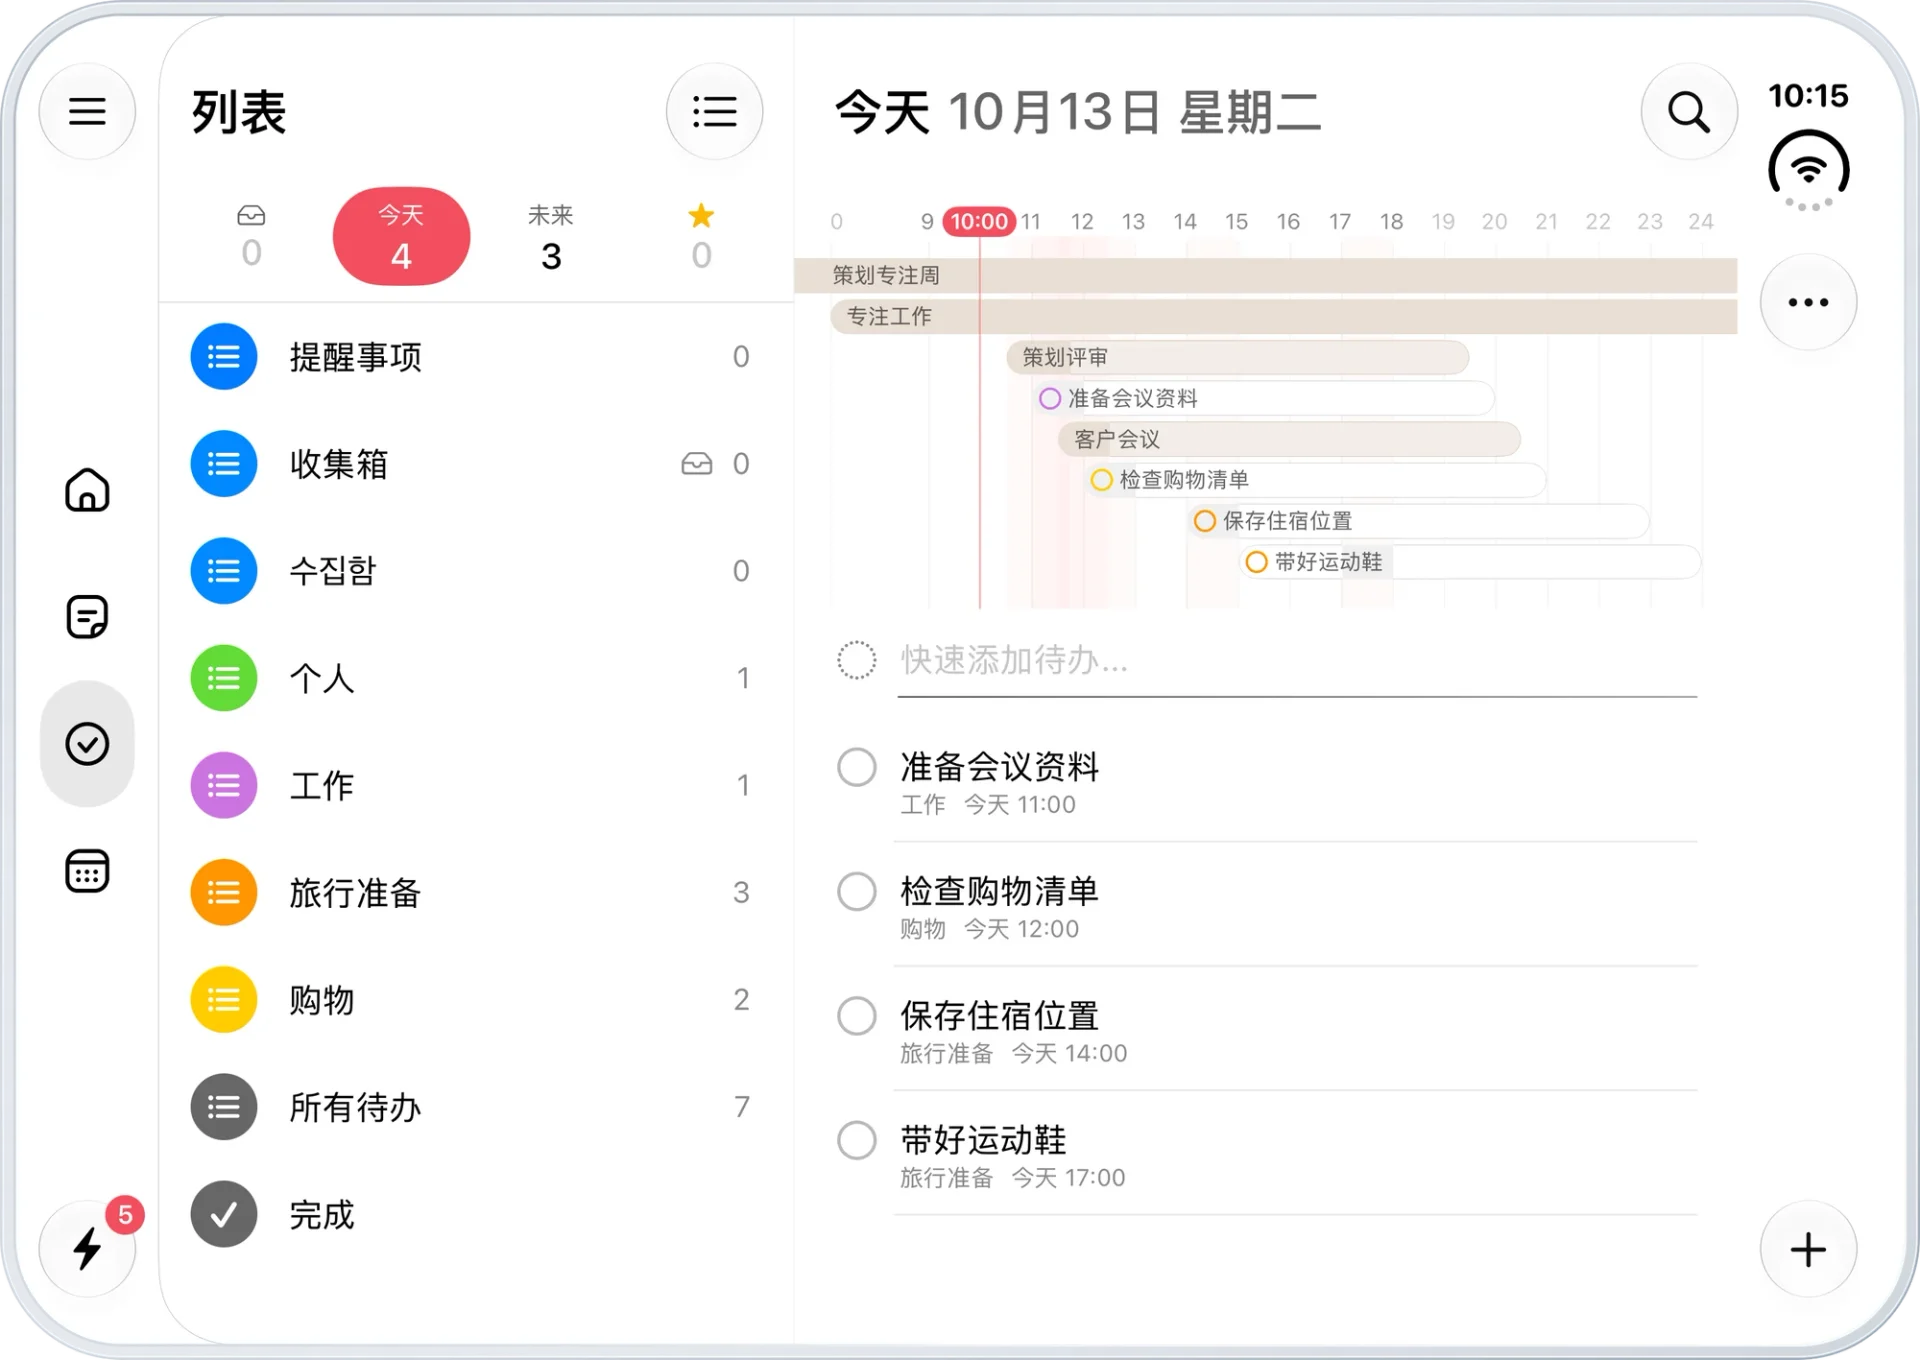Viewport: 1920px width, 1360px height.
Task: Mark 保存住宿位置 as complete
Action: (x=857, y=1016)
